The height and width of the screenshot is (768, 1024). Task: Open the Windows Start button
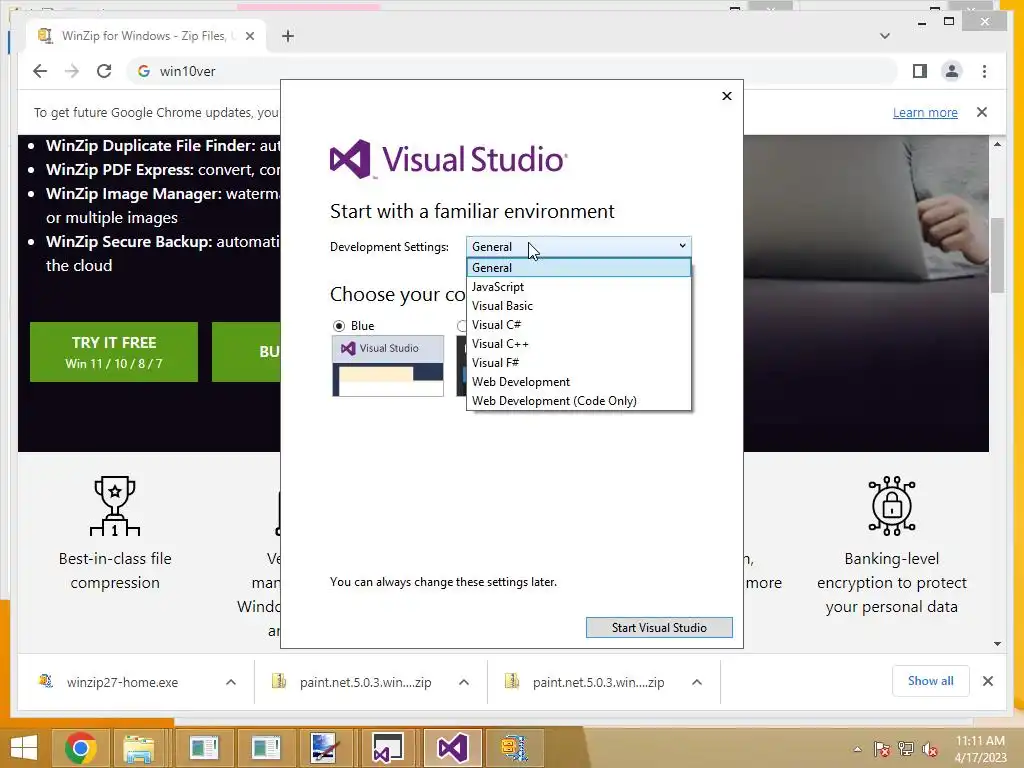tap(24, 748)
